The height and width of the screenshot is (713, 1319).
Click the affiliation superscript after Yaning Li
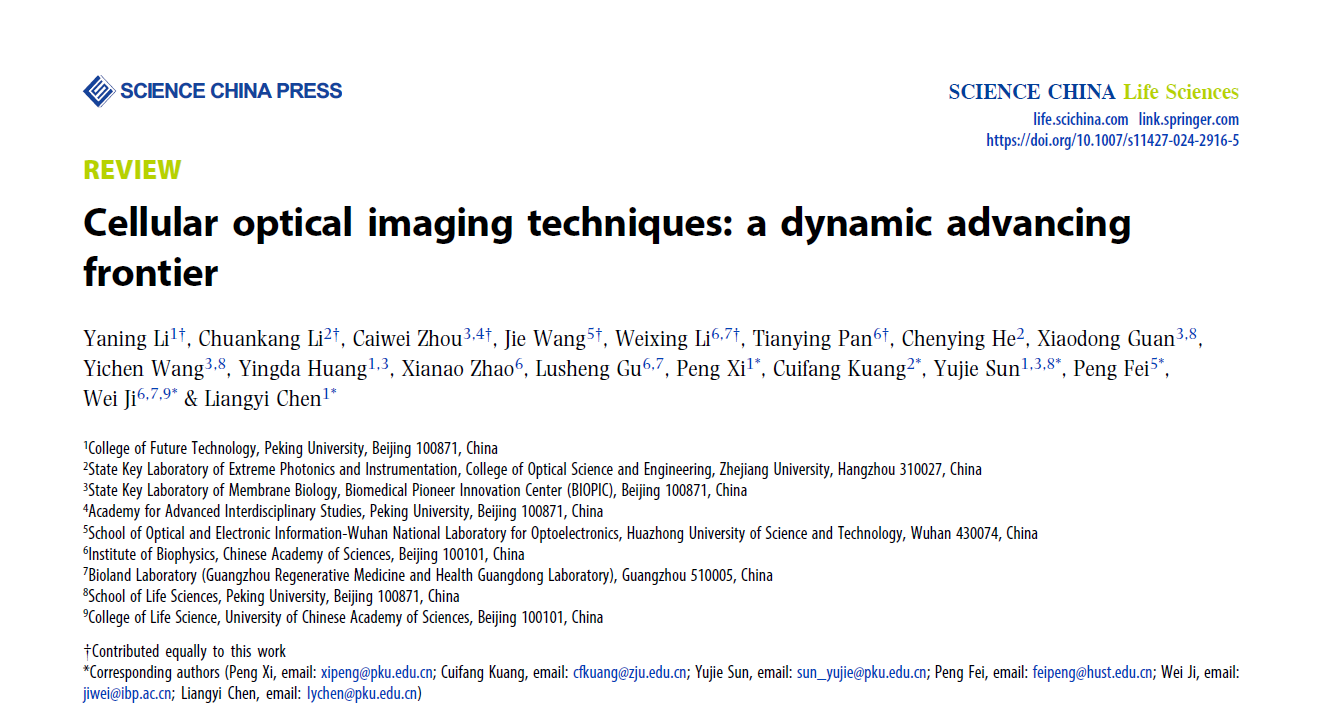point(176,334)
